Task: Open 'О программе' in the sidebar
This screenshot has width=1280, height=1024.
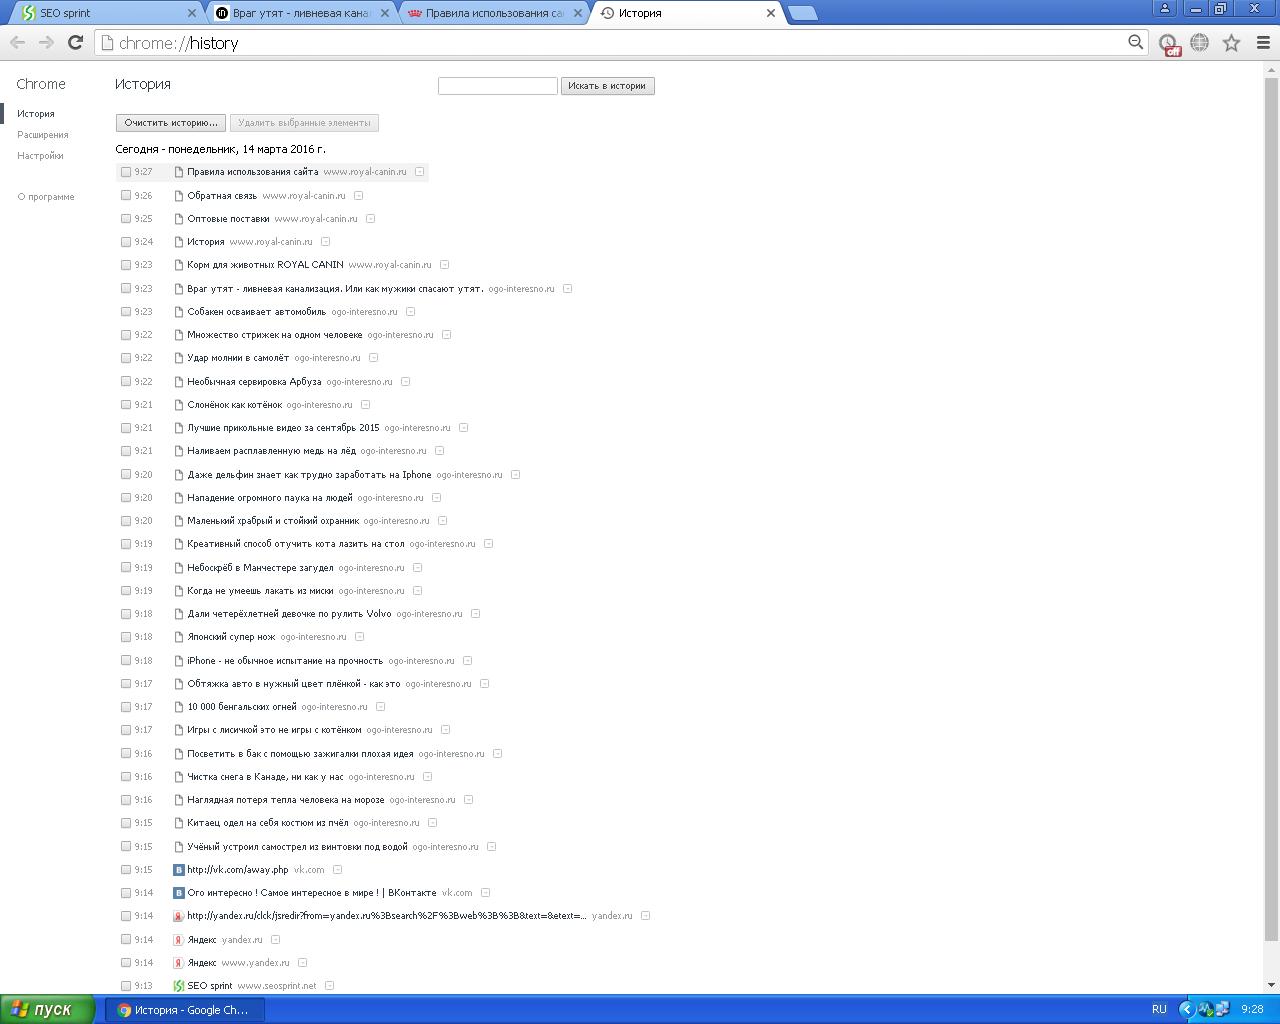Action: [46, 197]
